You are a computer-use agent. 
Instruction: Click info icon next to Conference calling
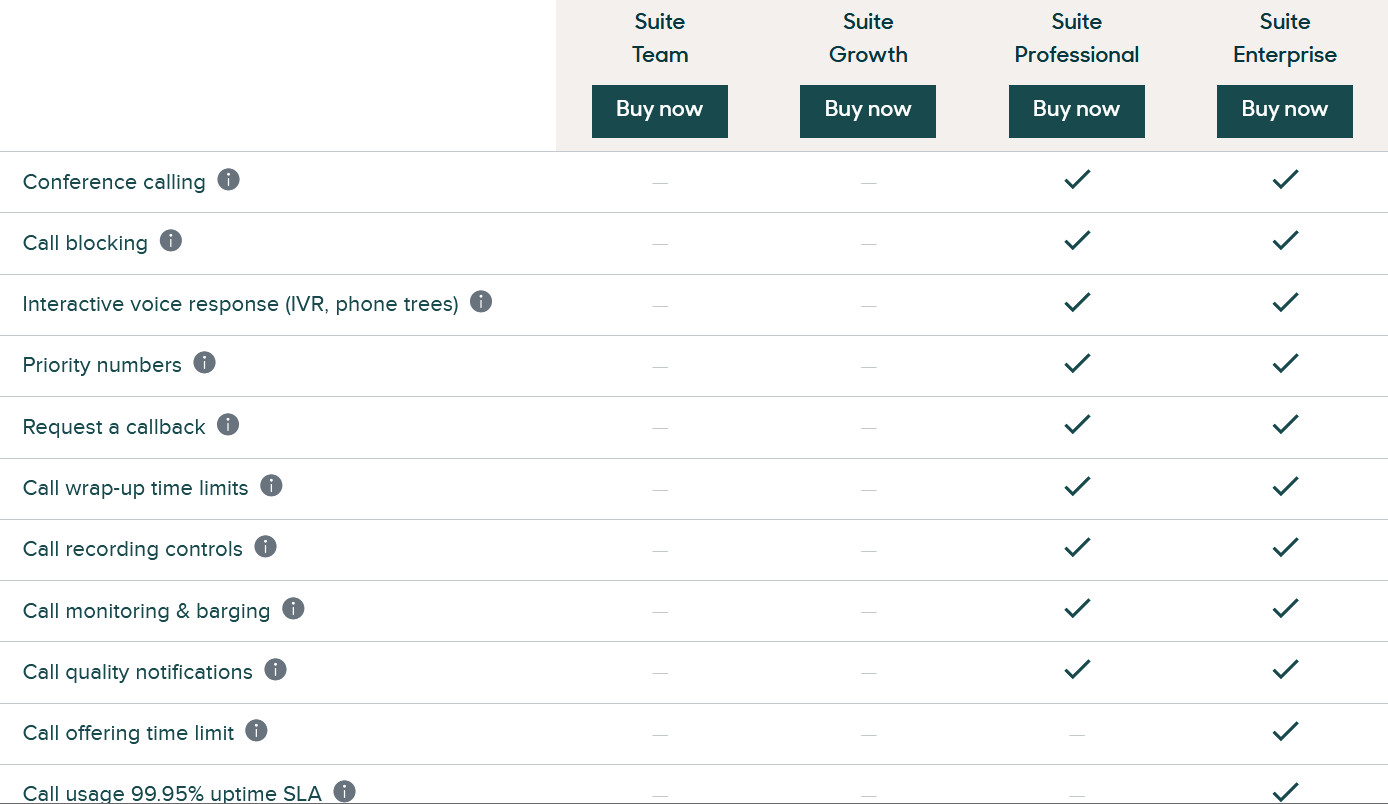click(x=229, y=180)
